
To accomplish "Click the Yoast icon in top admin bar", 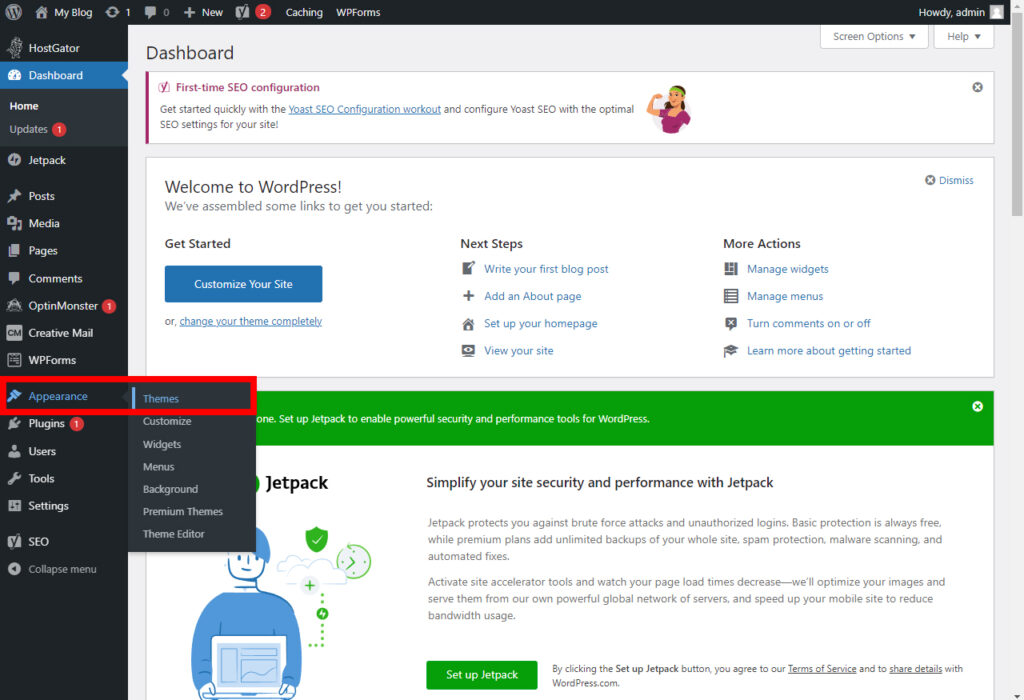I will coord(242,12).
